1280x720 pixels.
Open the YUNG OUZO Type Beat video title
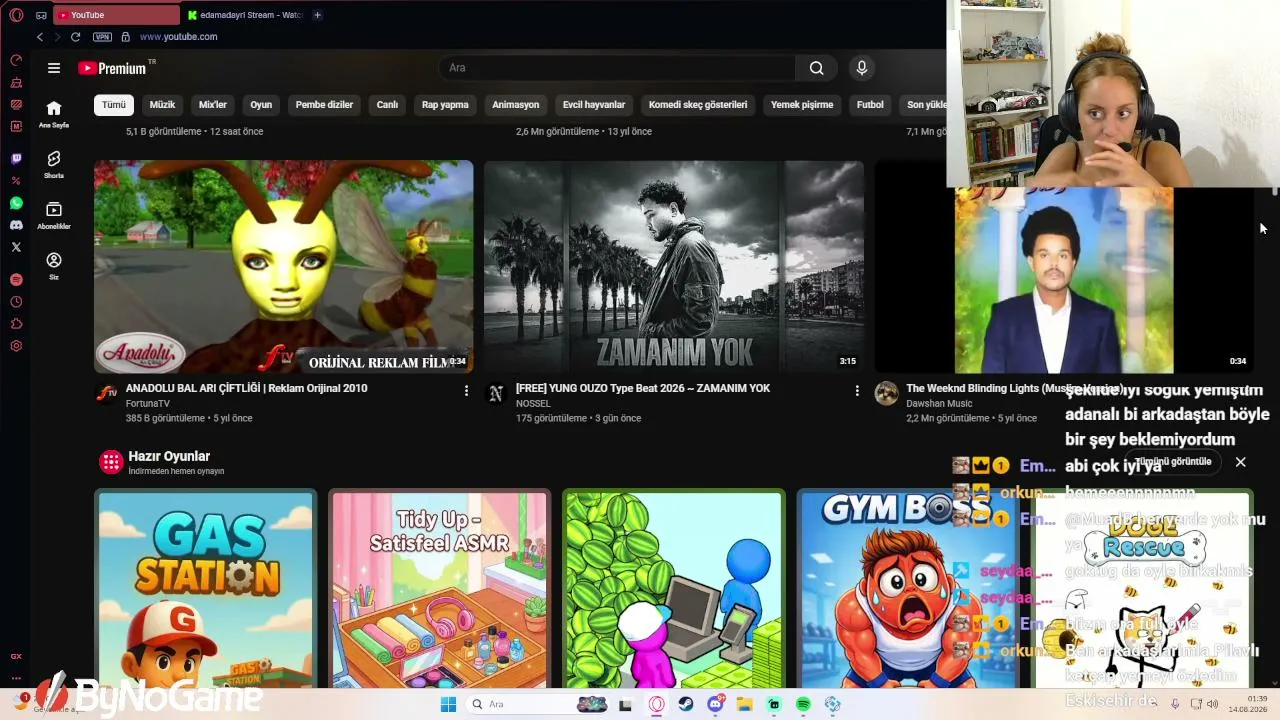pos(643,388)
